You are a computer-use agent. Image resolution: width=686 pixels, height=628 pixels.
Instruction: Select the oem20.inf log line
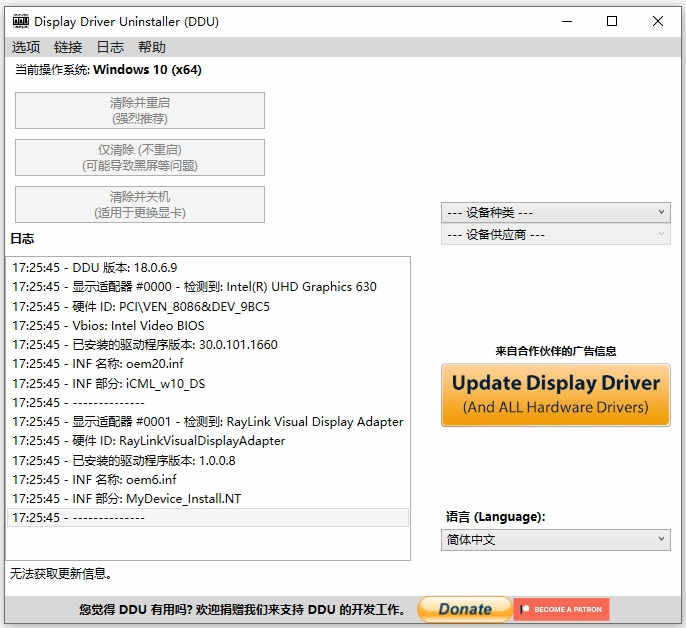tap(98, 364)
